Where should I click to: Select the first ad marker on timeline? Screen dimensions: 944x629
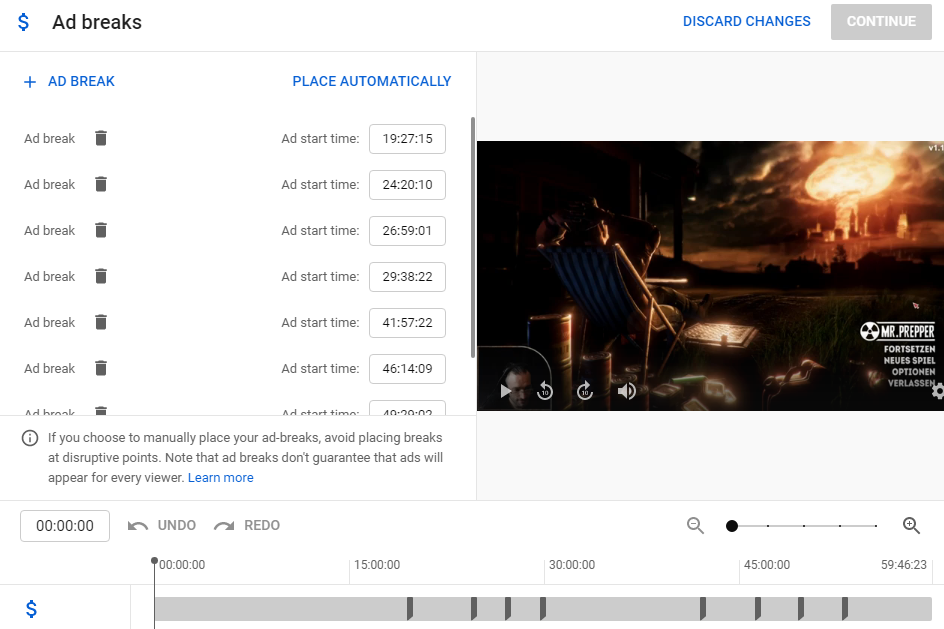(x=410, y=608)
